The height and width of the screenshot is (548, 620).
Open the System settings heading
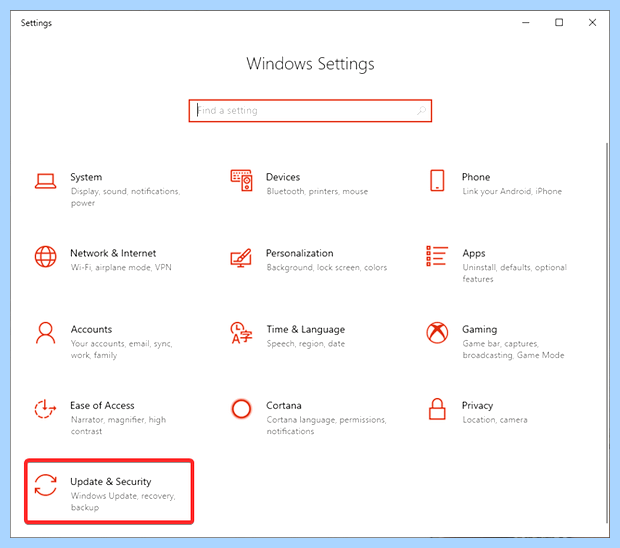pos(86,177)
